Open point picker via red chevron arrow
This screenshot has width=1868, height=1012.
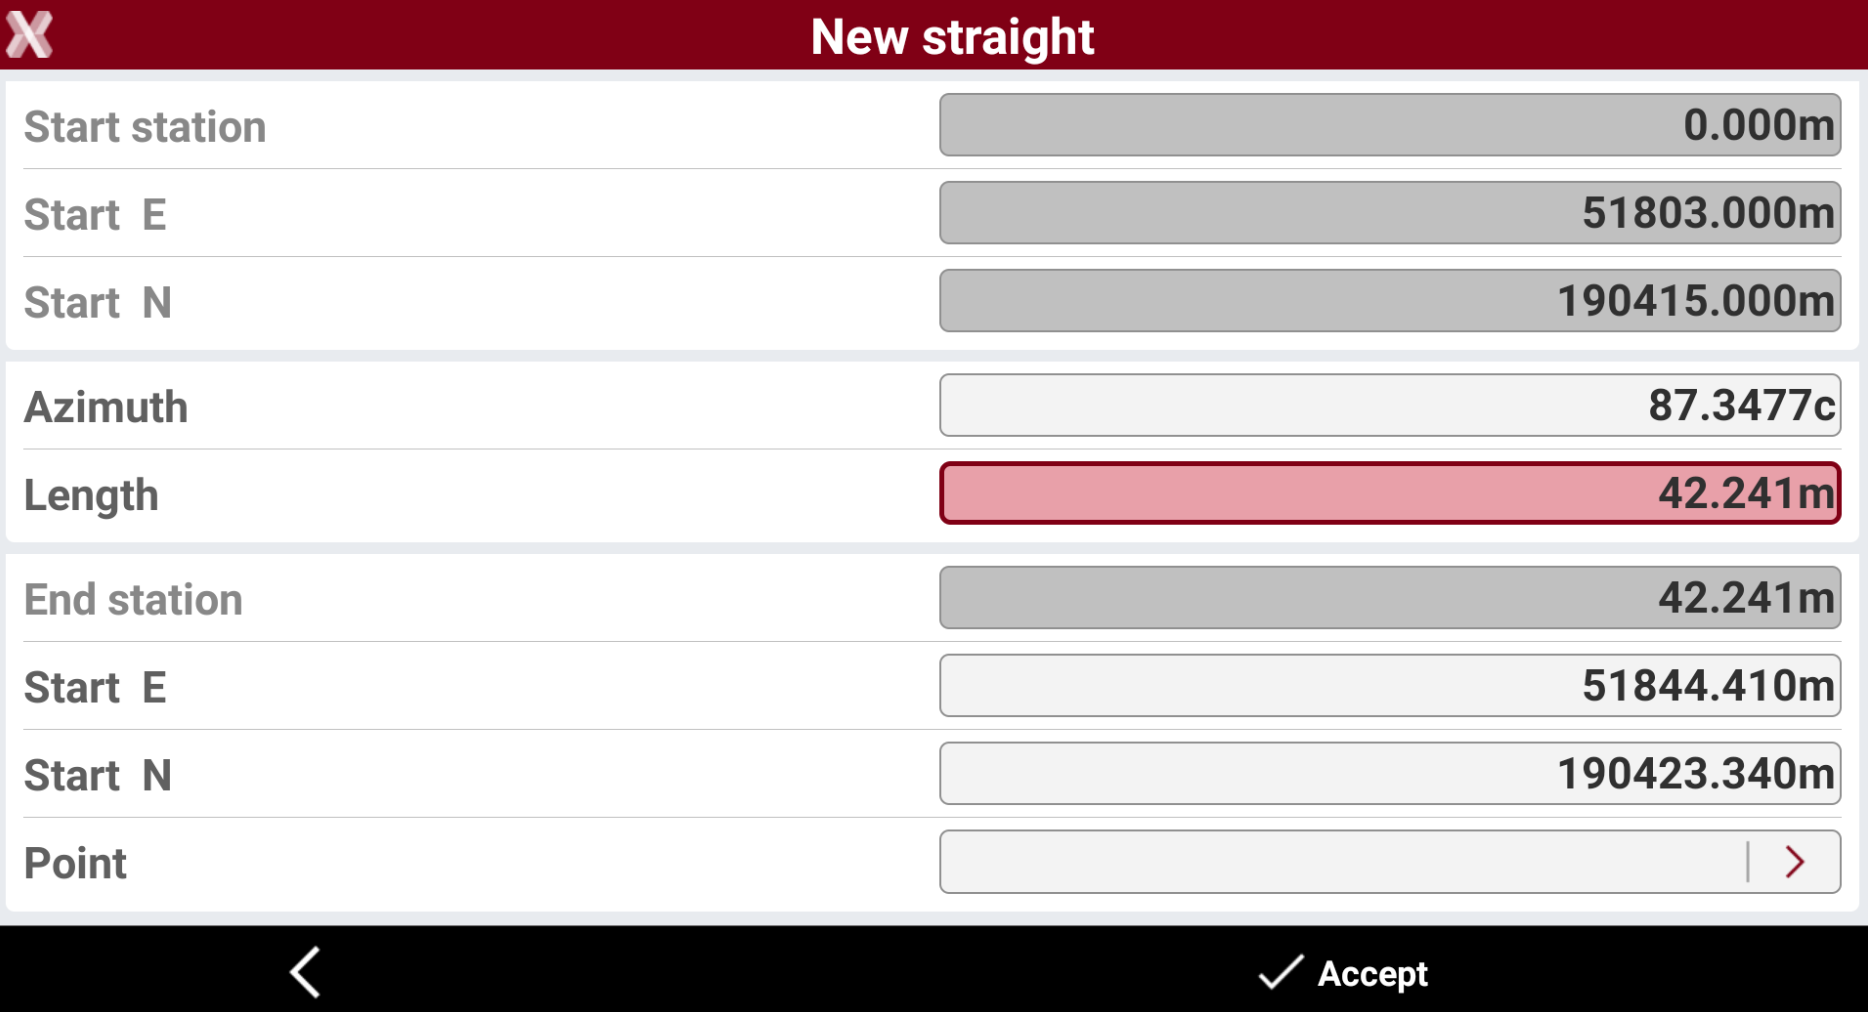(x=1795, y=862)
